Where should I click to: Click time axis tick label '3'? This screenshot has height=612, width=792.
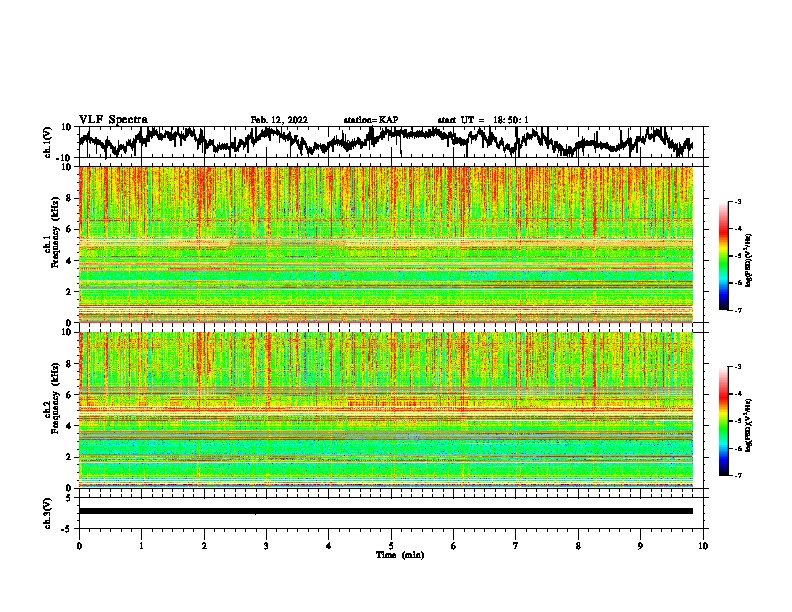pyautogui.click(x=266, y=546)
